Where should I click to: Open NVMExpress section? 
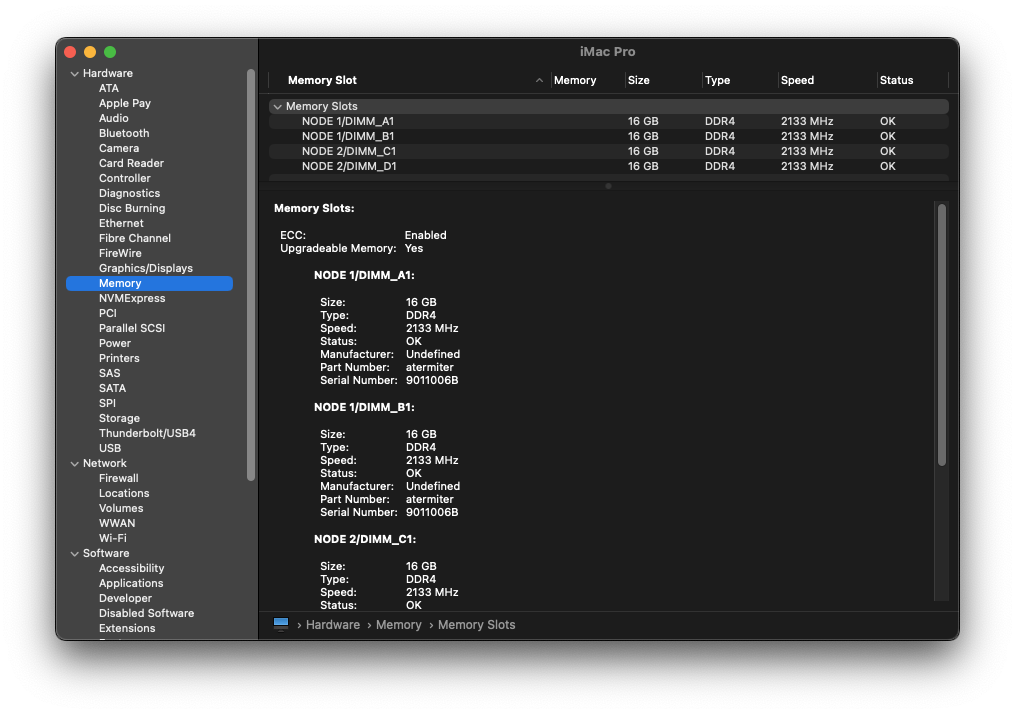132,298
